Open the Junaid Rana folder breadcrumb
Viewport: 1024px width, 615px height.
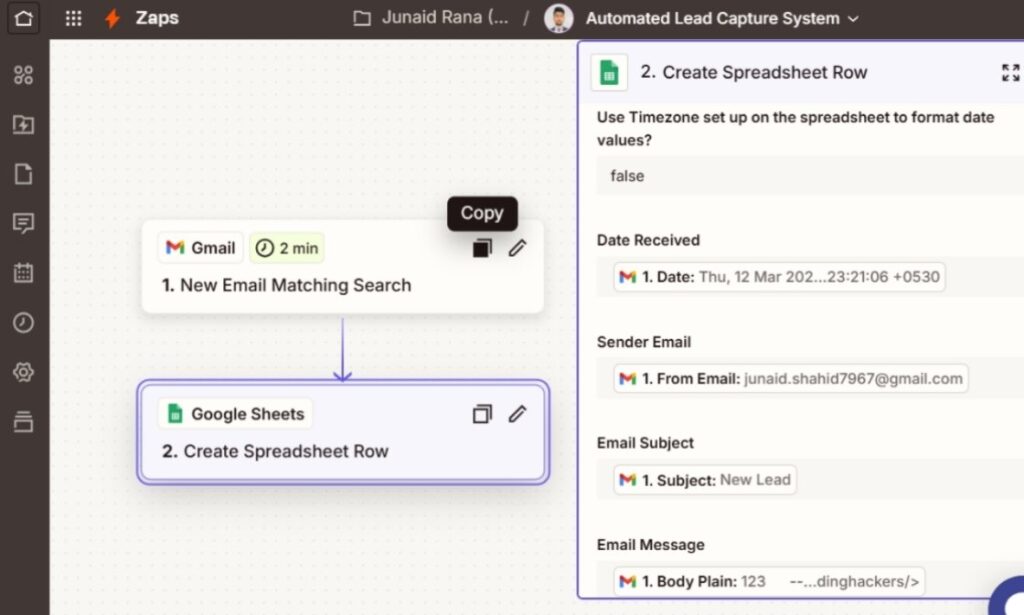pyautogui.click(x=431, y=18)
